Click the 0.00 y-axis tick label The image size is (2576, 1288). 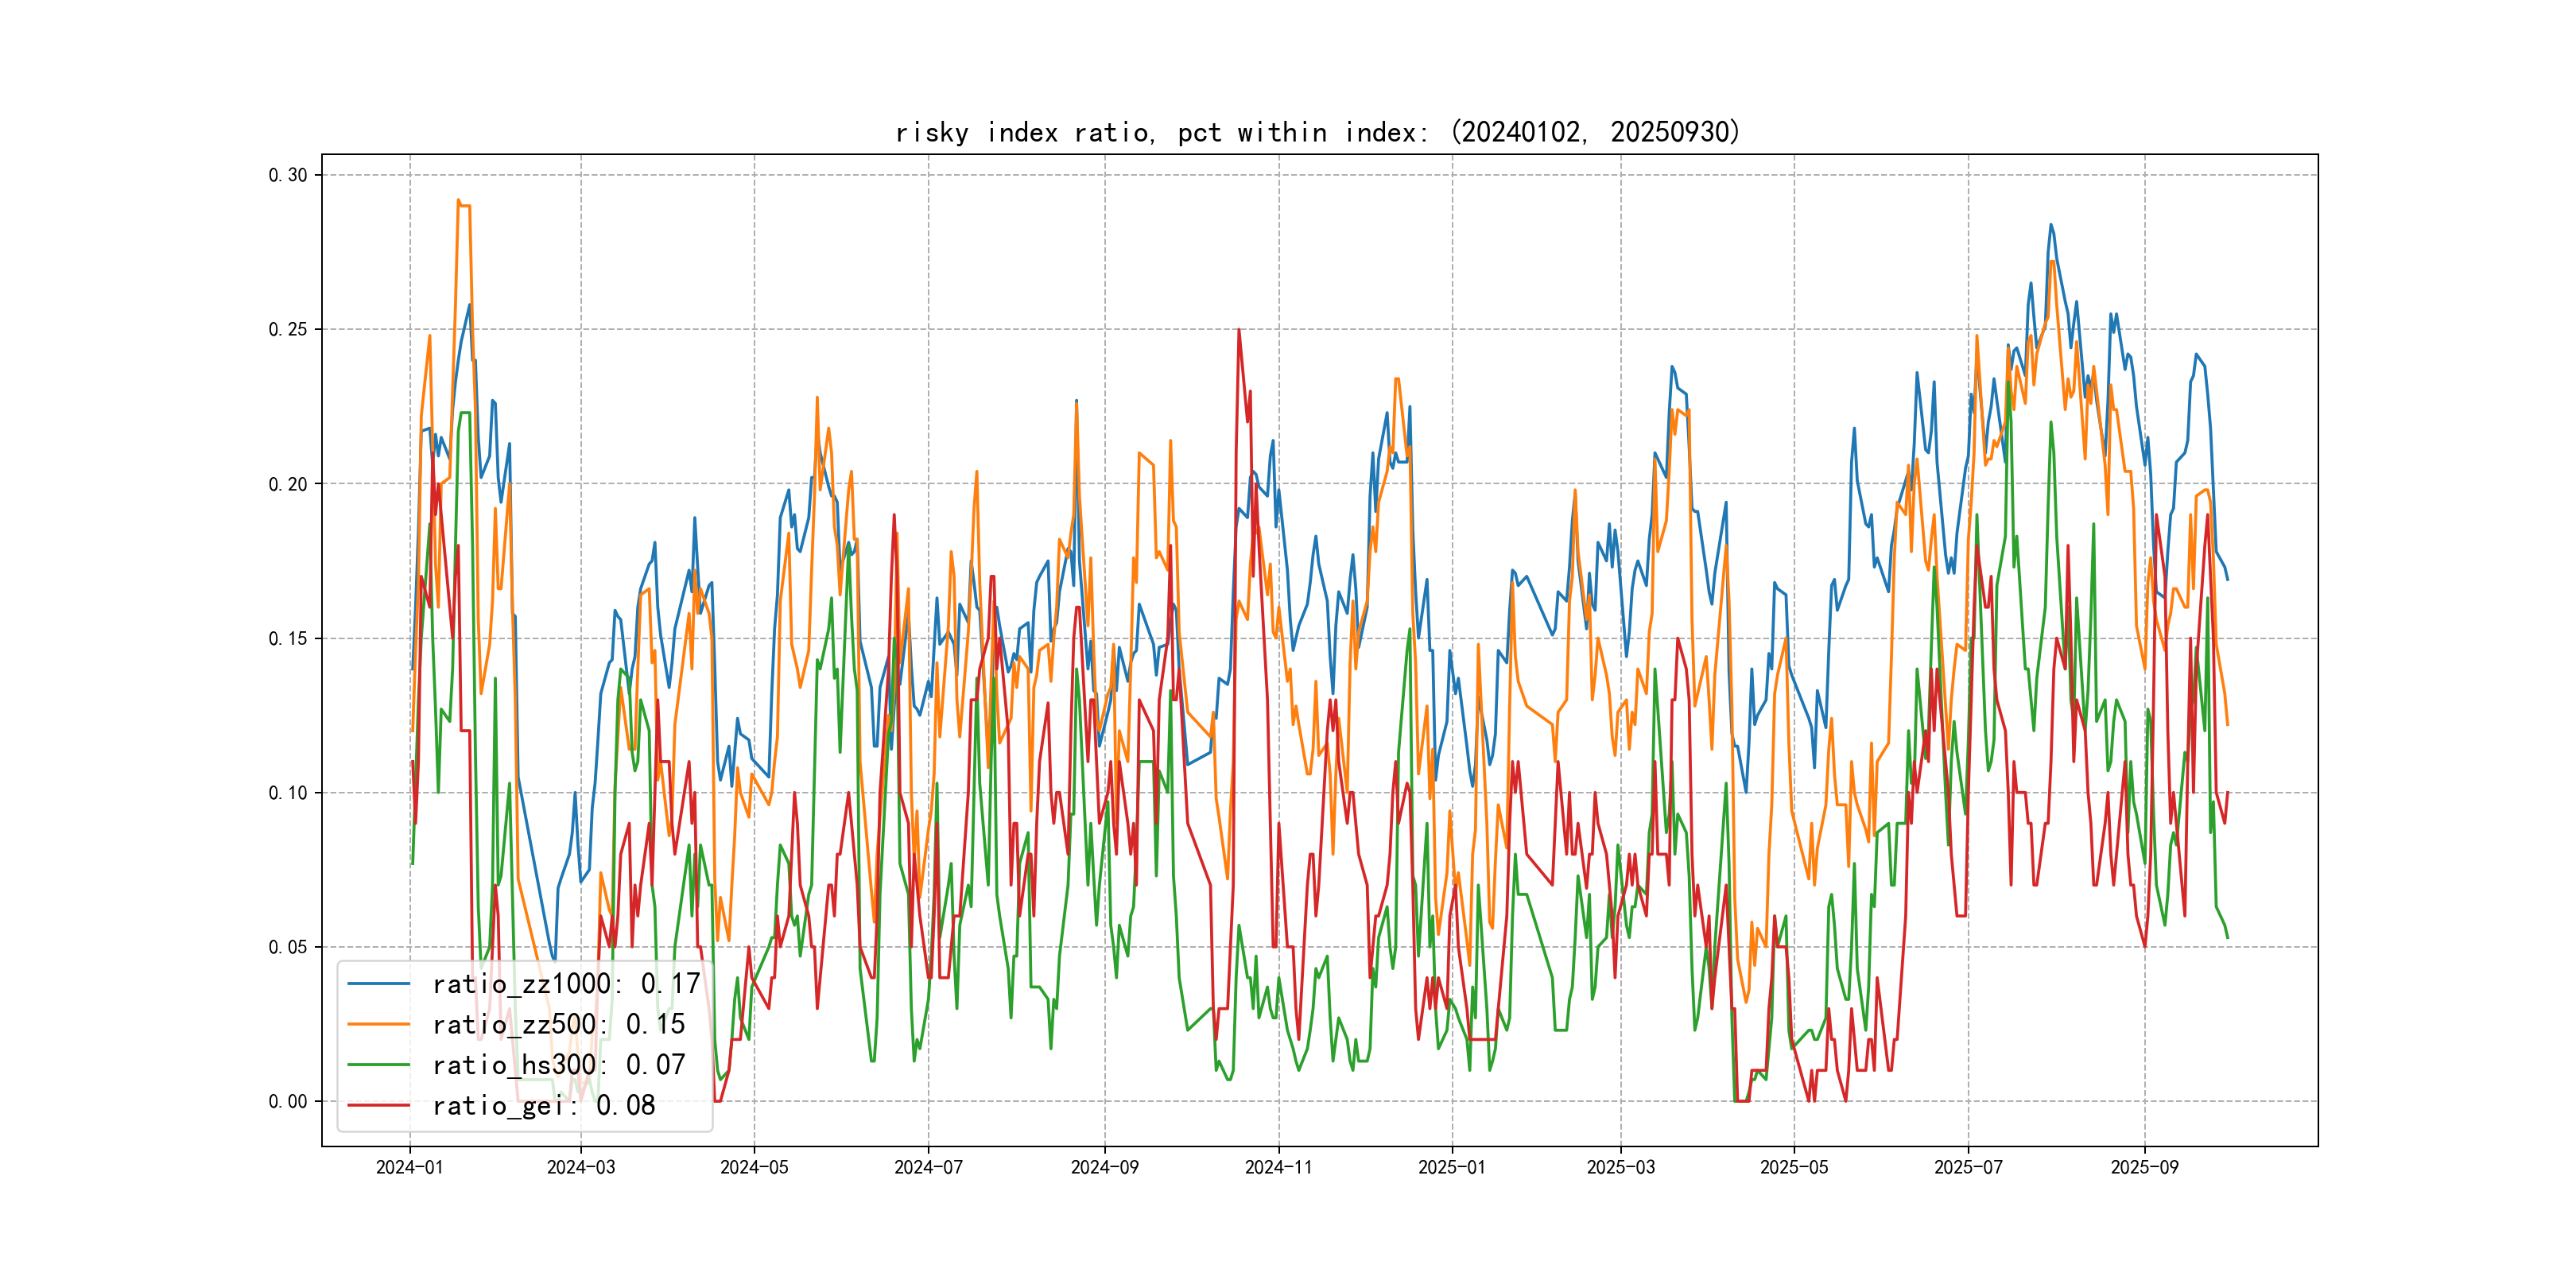tap(288, 1101)
